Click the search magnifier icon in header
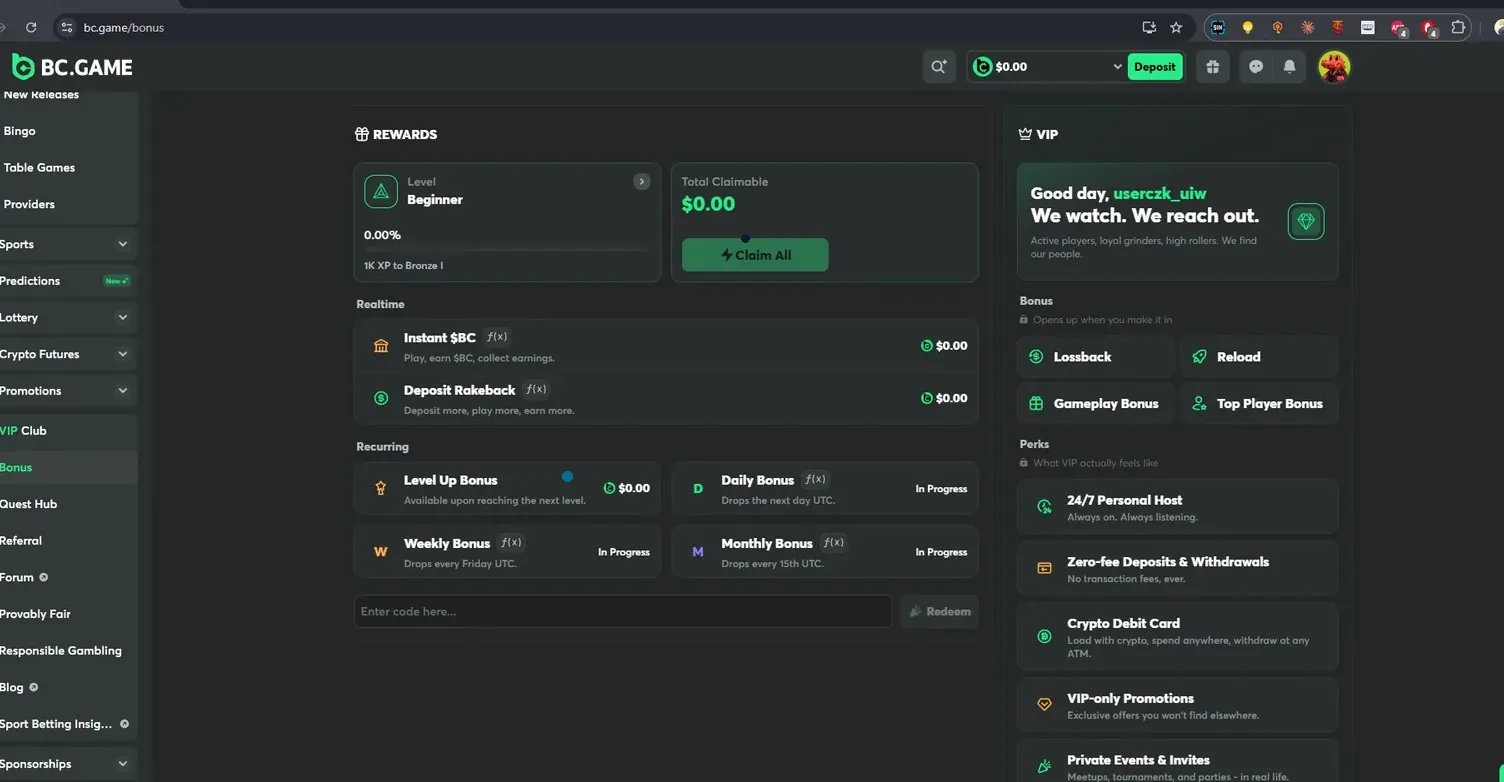Image resolution: width=1504 pixels, height=782 pixels. [x=939, y=67]
